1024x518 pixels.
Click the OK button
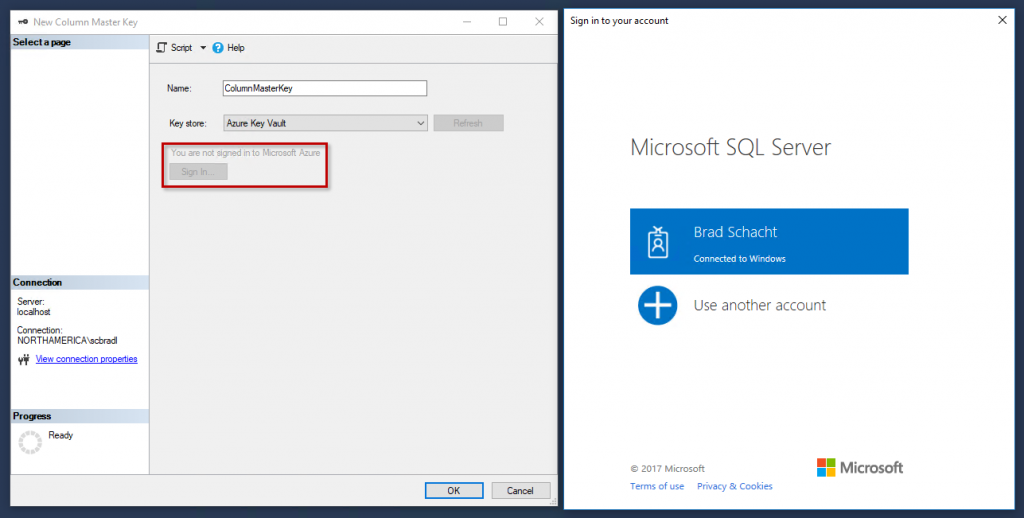tap(454, 490)
